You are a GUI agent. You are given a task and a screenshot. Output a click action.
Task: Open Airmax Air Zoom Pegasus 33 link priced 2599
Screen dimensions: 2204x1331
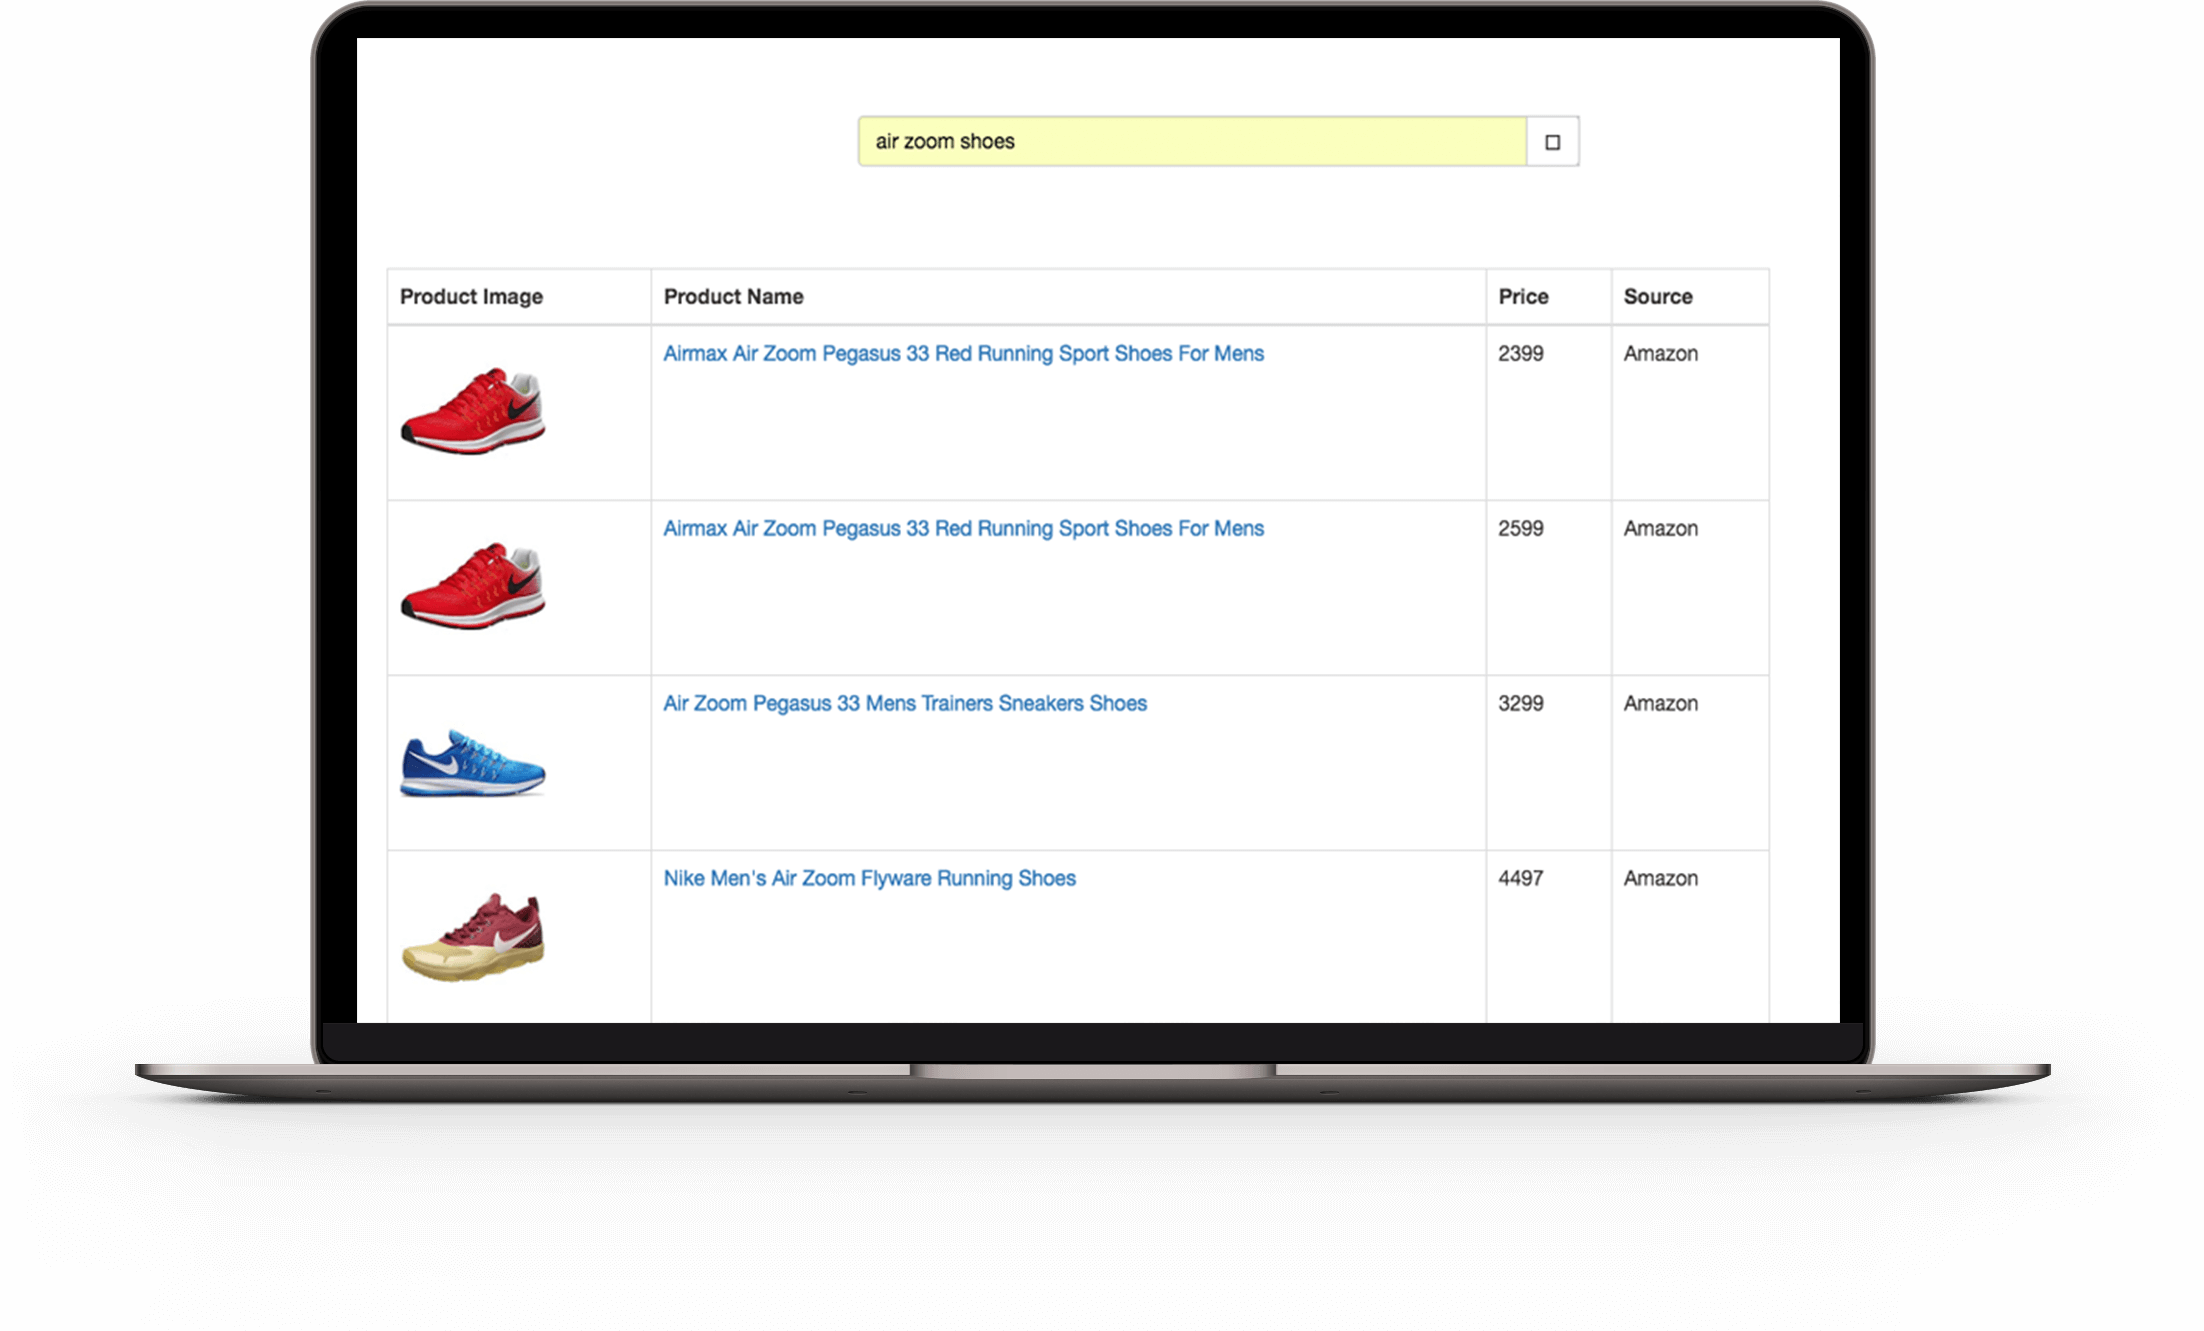(963, 528)
